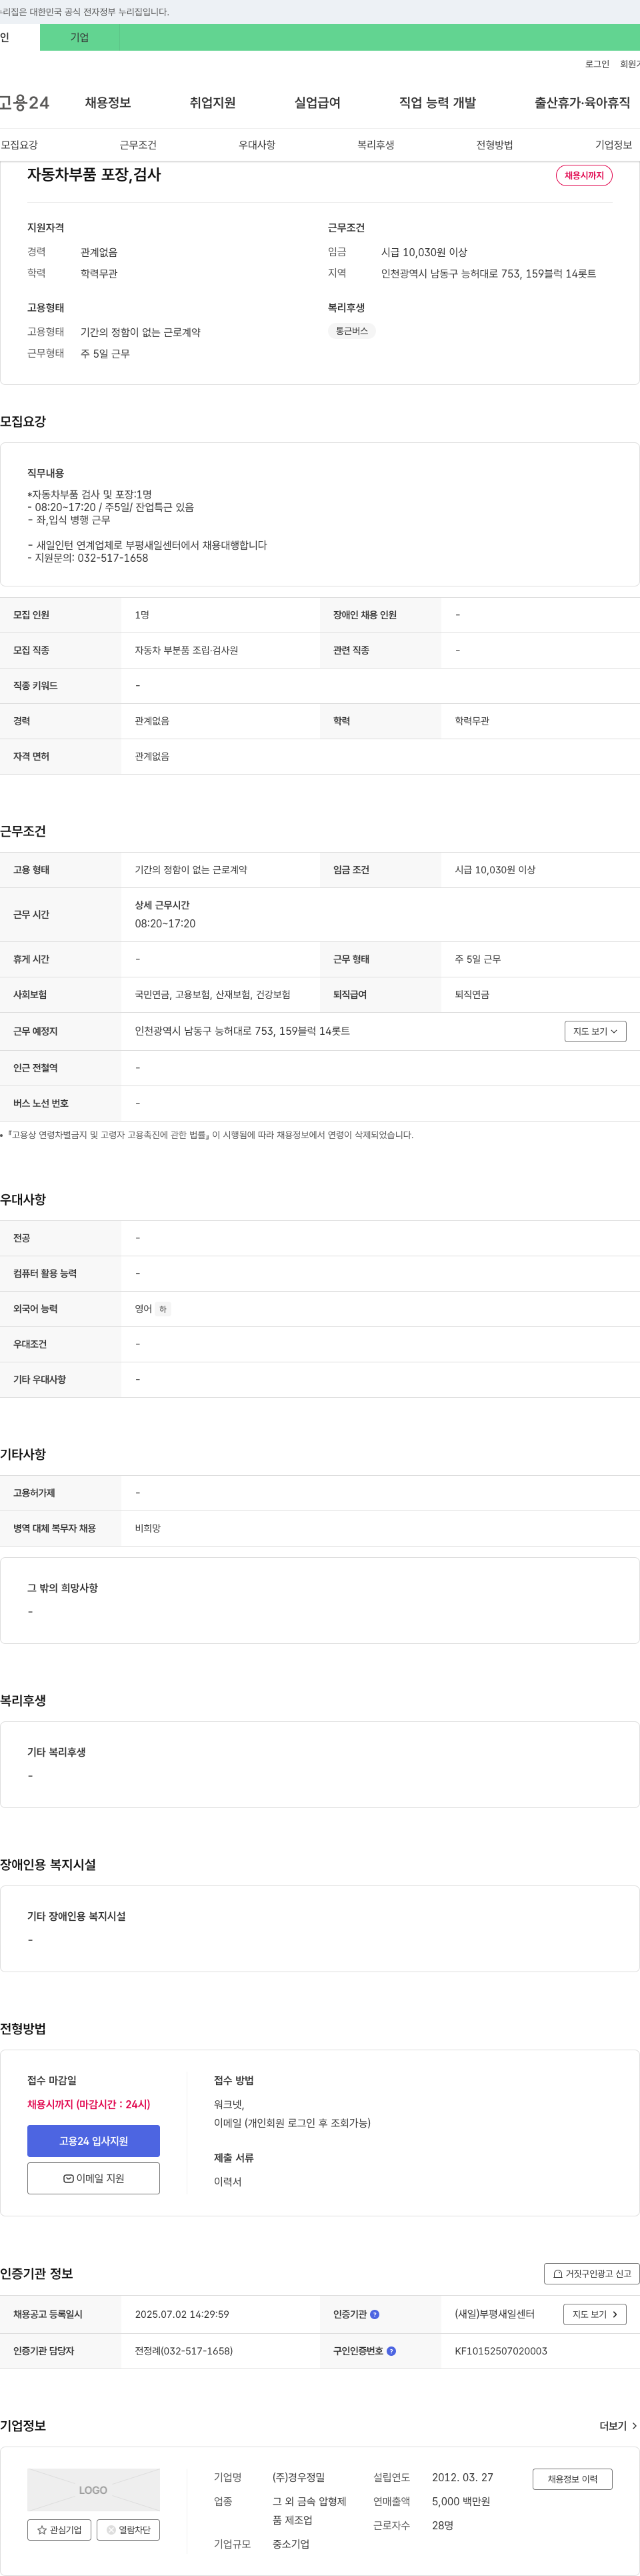Viewport: 640px width, 2576px height.
Task: Jump to the 전형방법 section tab
Action: [495, 145]
